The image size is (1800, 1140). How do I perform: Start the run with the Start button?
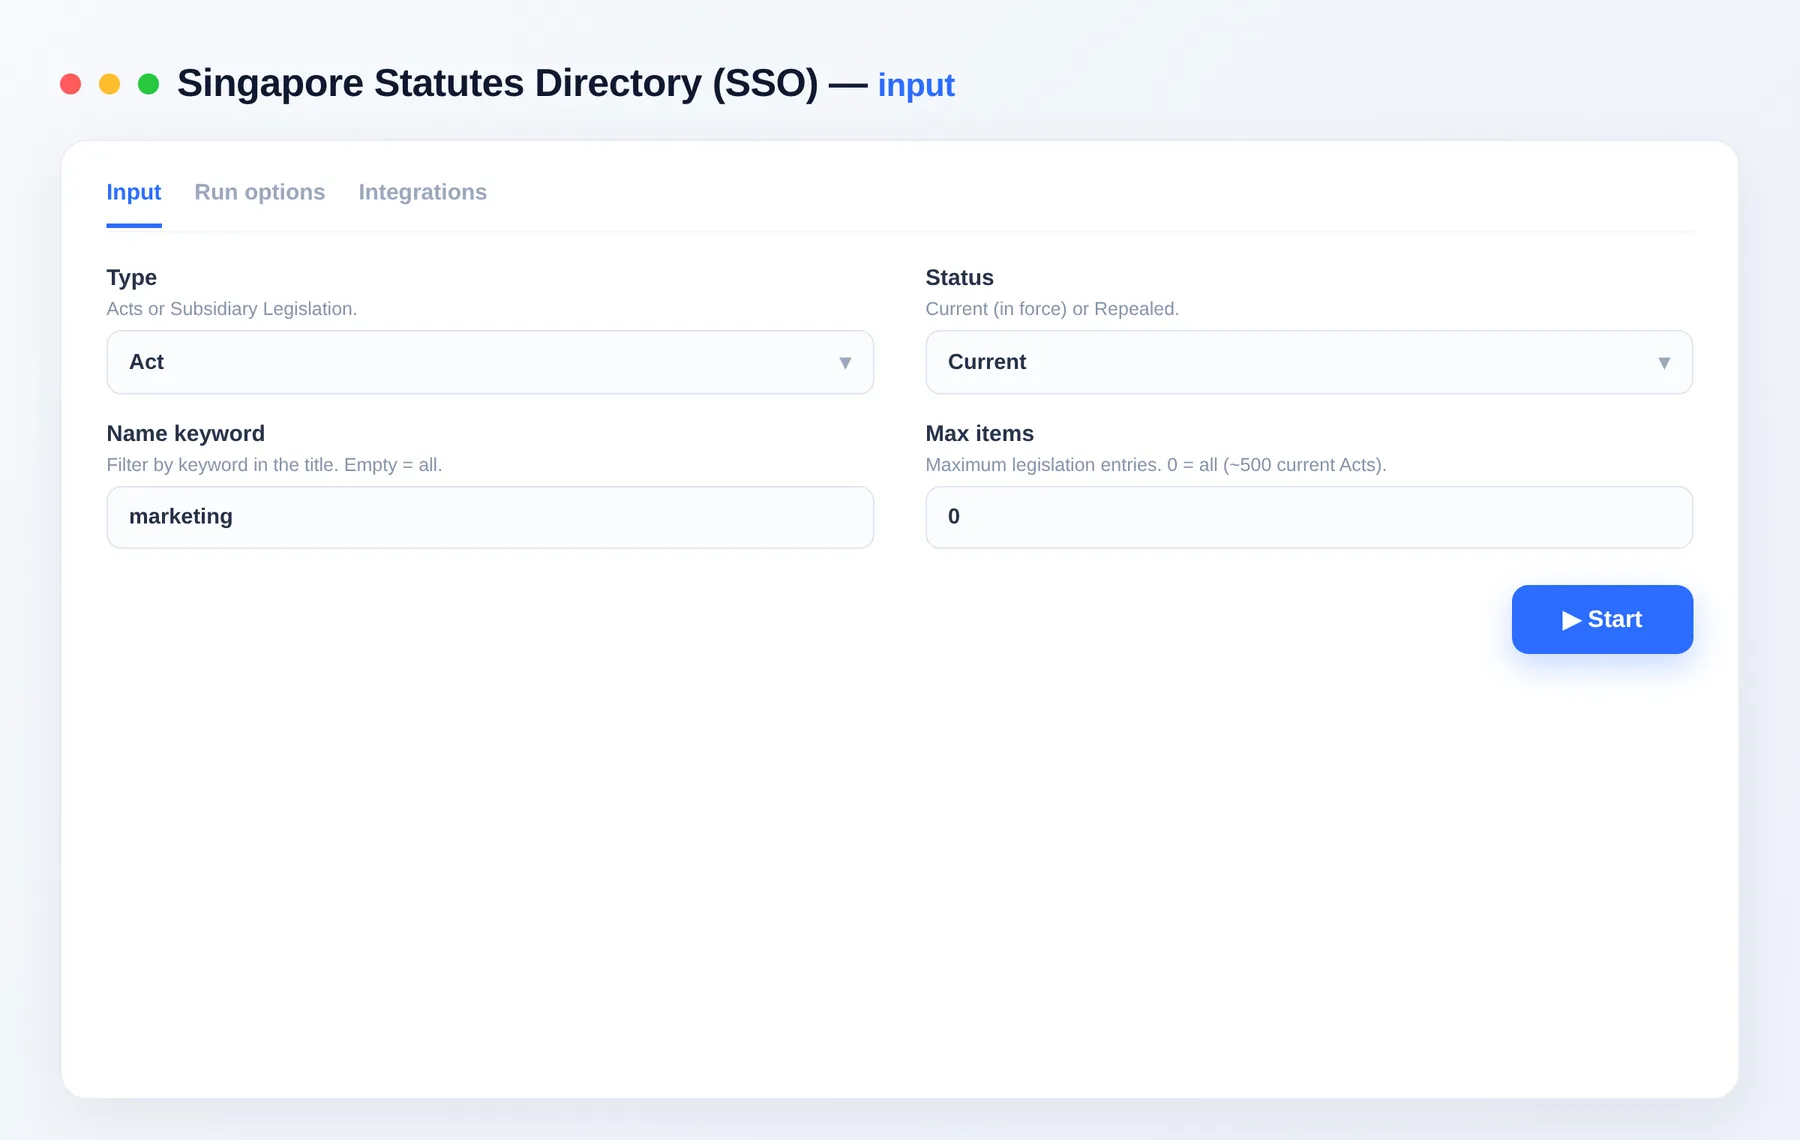[1602, 619]
